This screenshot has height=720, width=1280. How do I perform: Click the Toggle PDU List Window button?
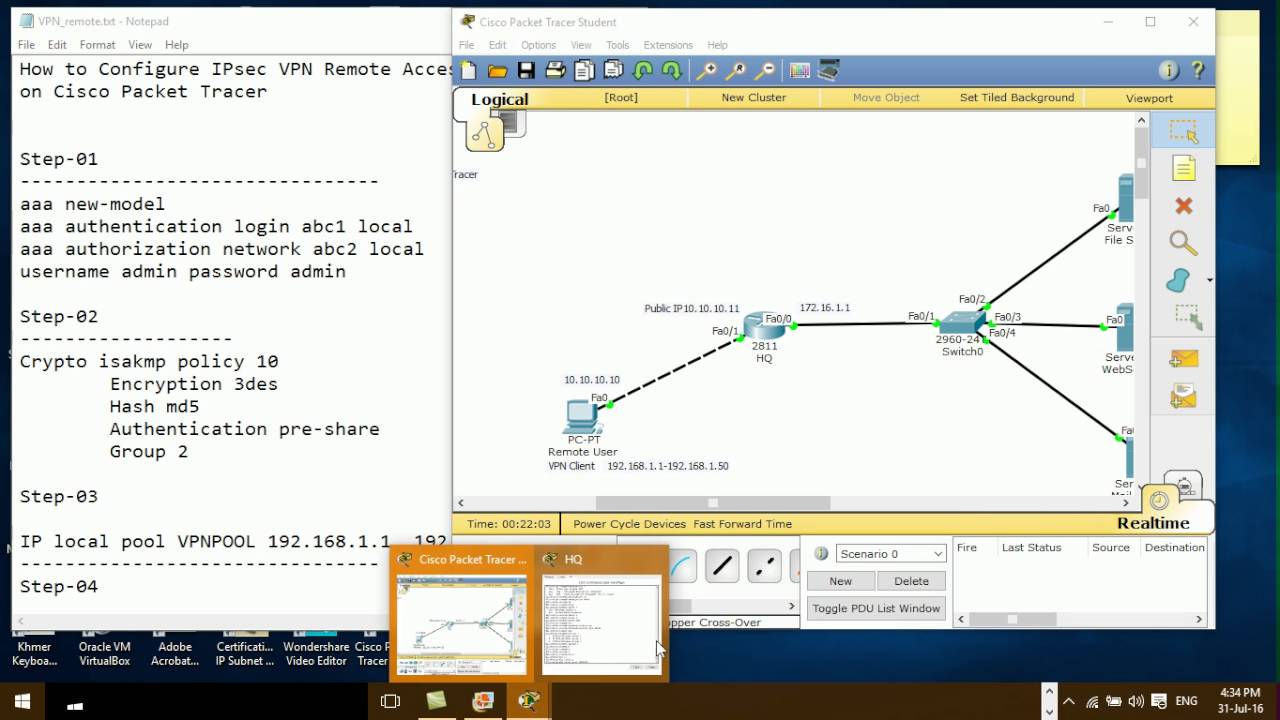tap(876, 608)
